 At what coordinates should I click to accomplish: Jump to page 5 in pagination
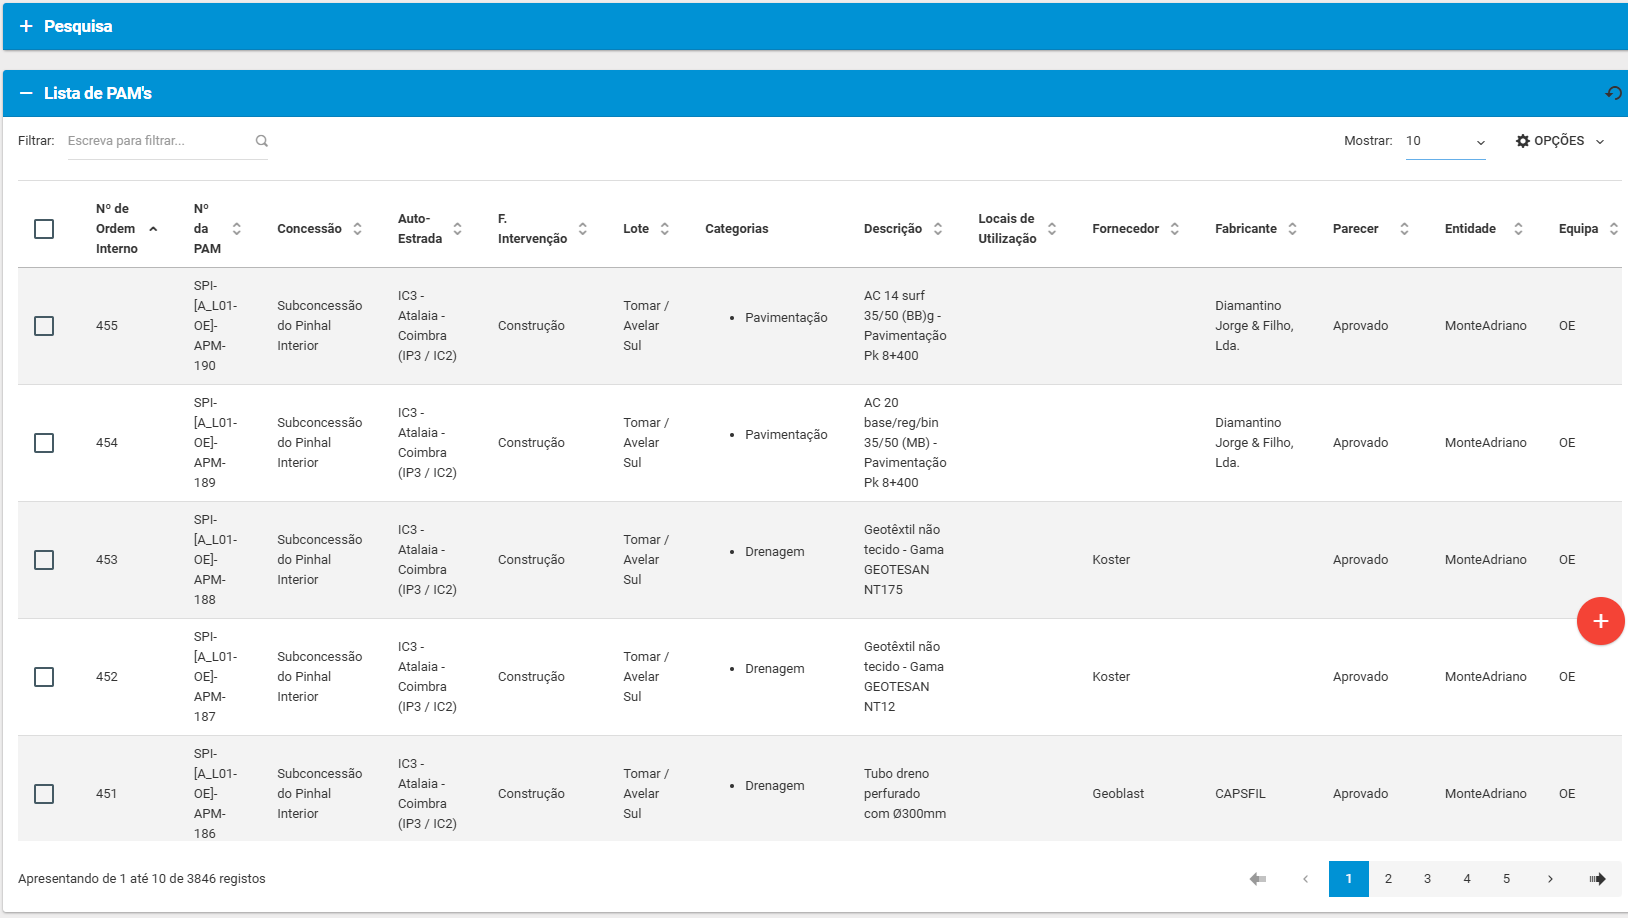click(x=1506, y=879)
